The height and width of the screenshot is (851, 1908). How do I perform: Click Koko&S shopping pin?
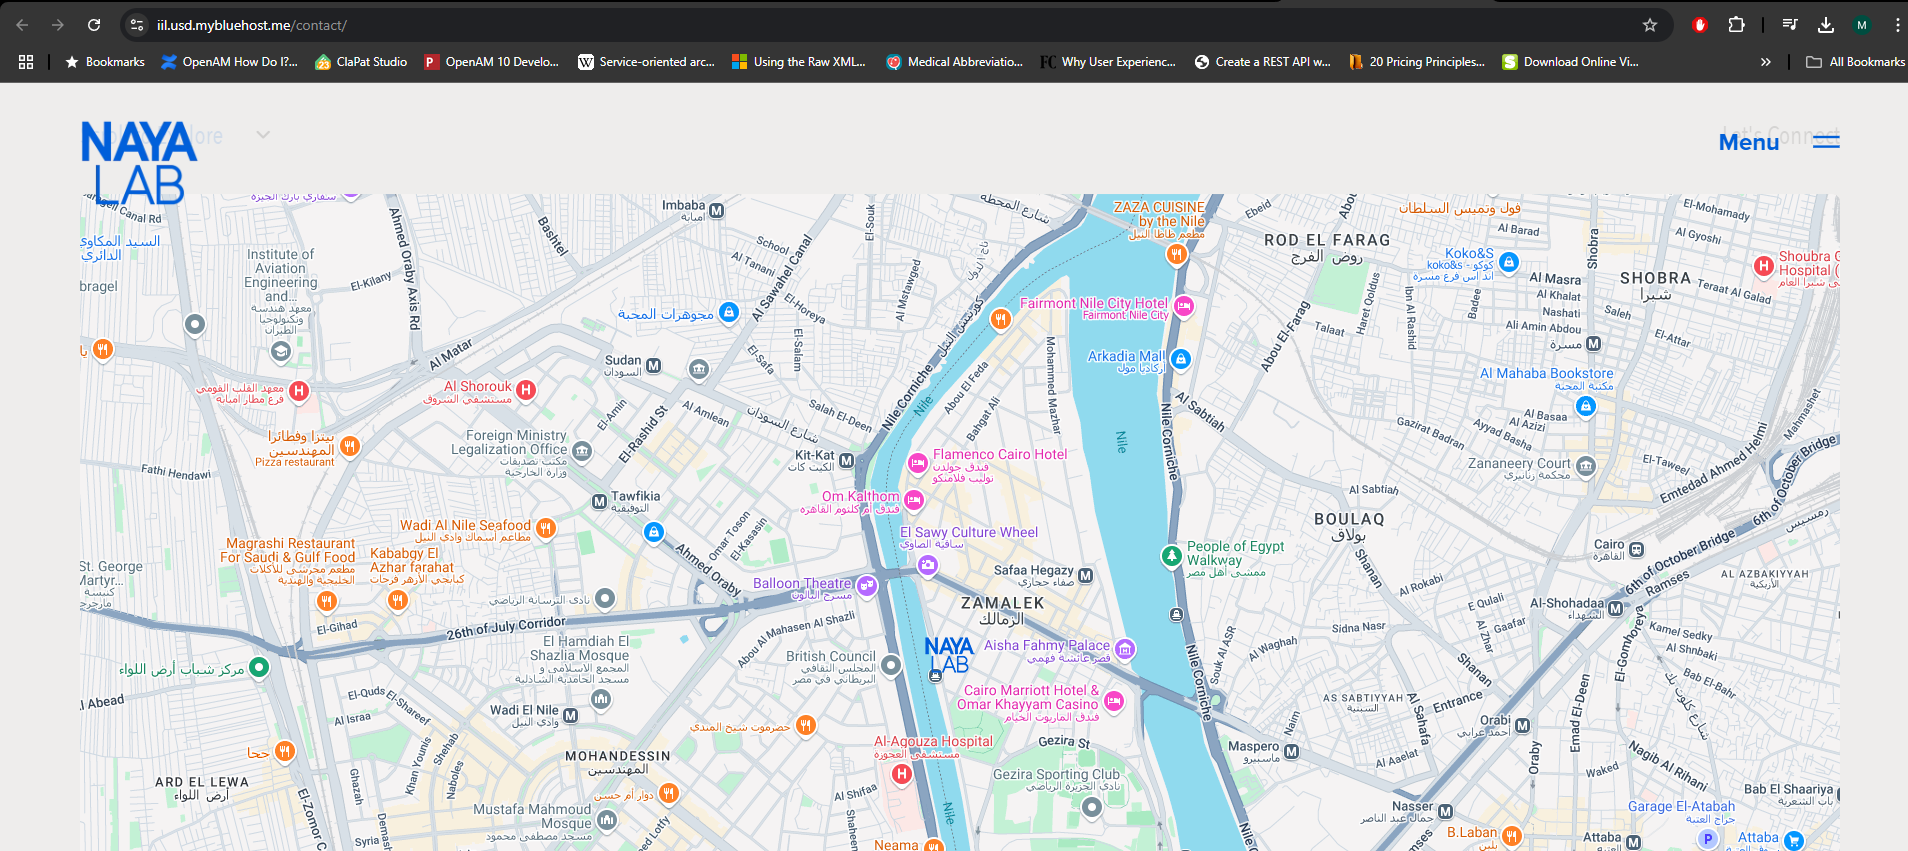[x=1509, y=262]
